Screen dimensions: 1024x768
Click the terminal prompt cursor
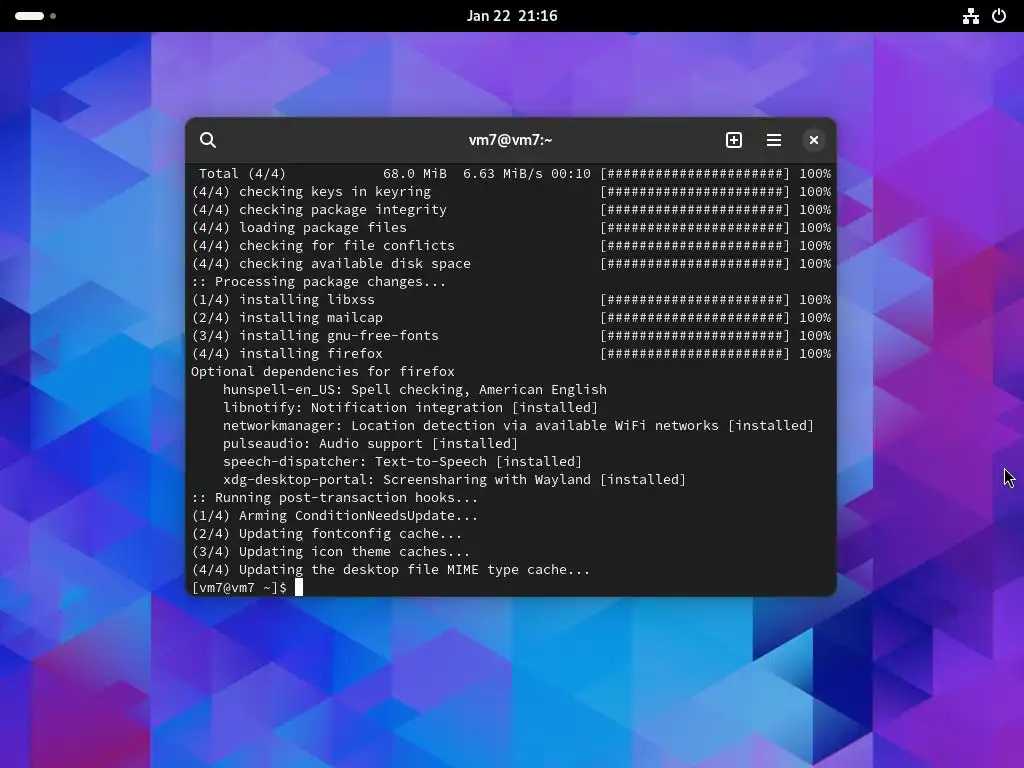click(298, 587)
